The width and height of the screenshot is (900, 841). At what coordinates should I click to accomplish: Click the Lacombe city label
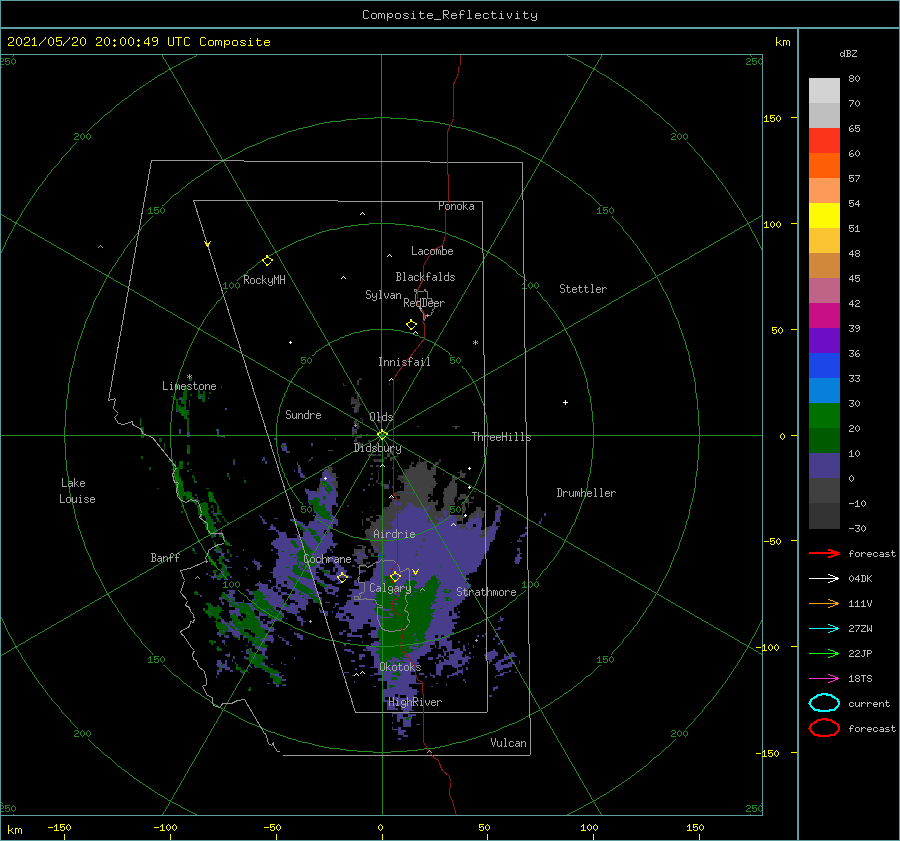pos(432,251)
